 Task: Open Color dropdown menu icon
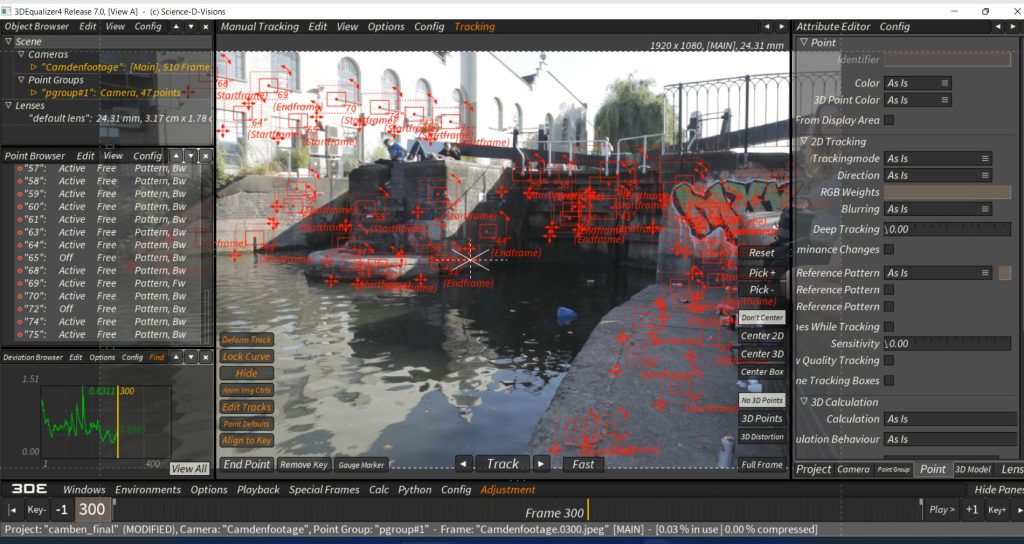coord(944,83)
